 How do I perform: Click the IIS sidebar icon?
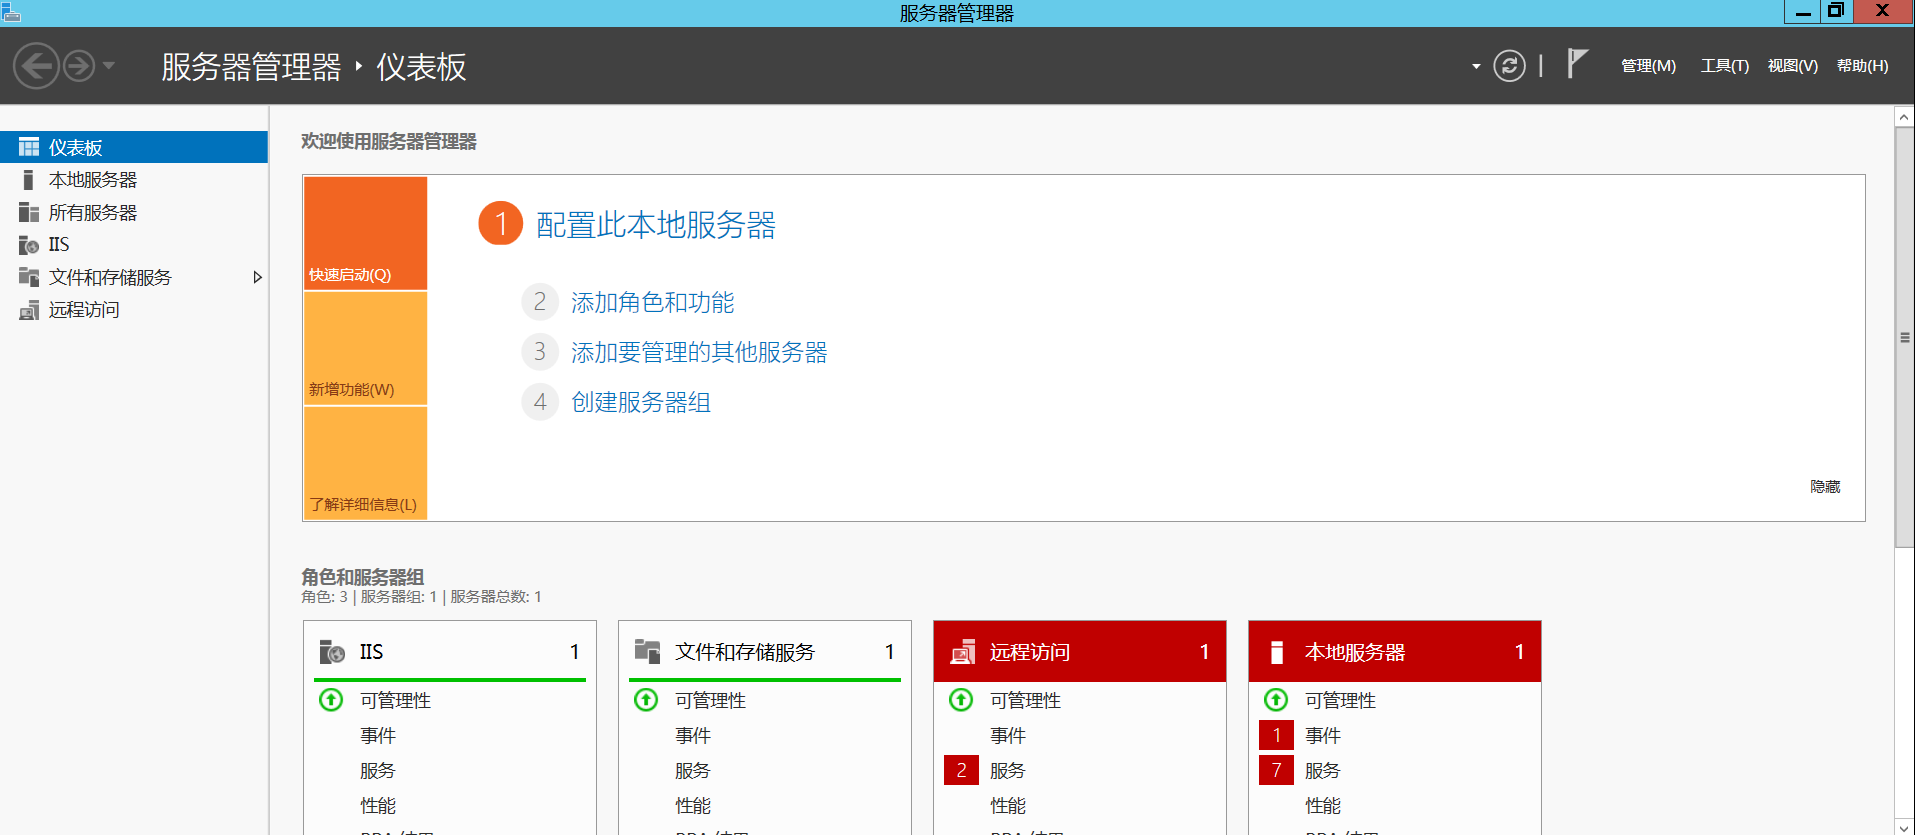pos(29,245)
